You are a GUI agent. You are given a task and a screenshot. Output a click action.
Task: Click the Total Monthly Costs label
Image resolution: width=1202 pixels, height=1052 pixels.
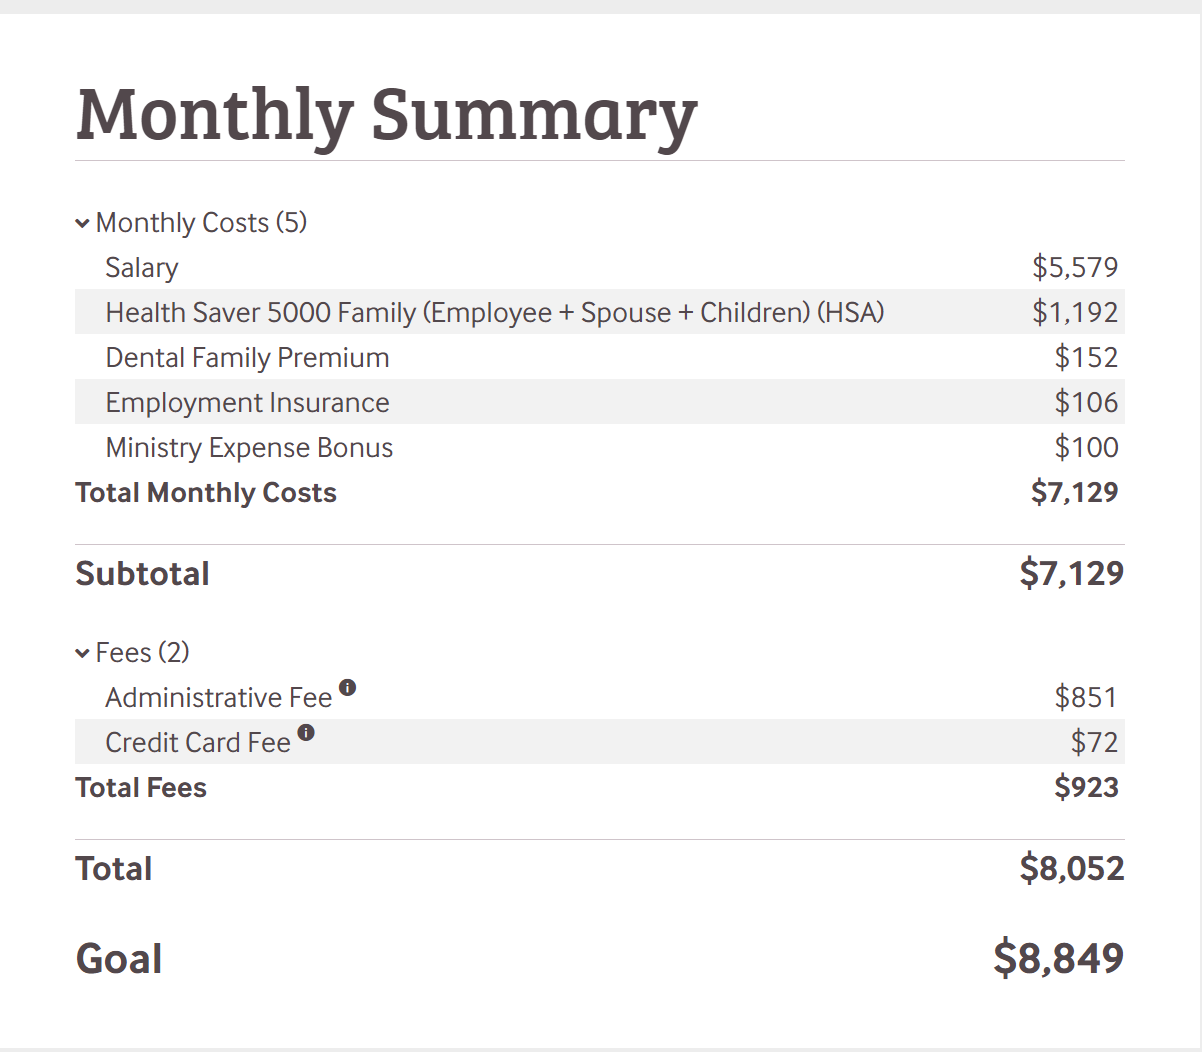(206, 493)
